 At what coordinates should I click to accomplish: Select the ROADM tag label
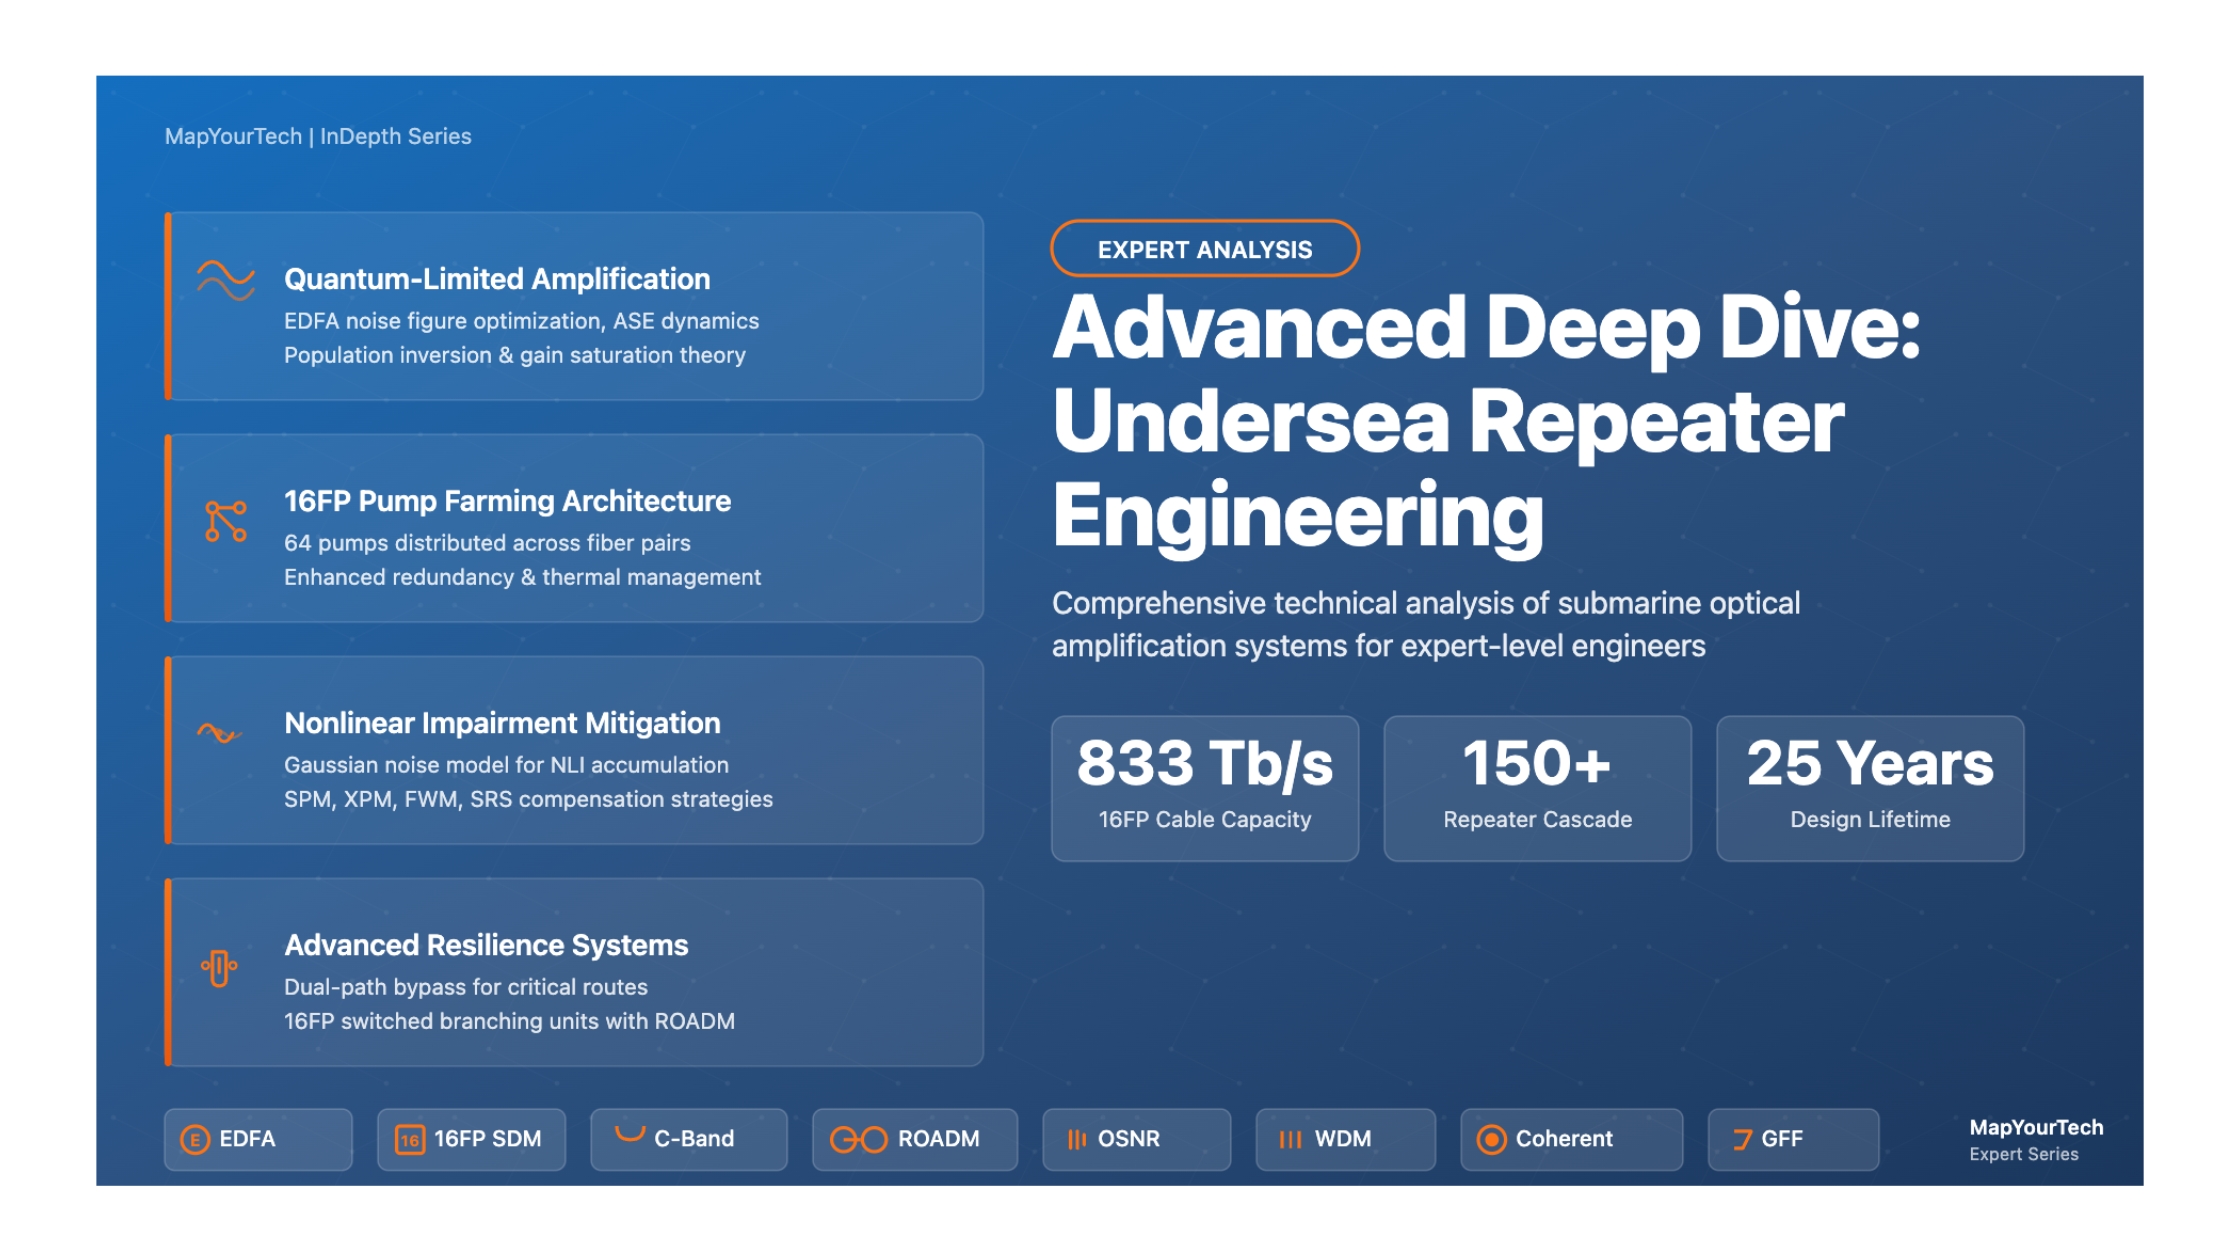(939, 1139)
